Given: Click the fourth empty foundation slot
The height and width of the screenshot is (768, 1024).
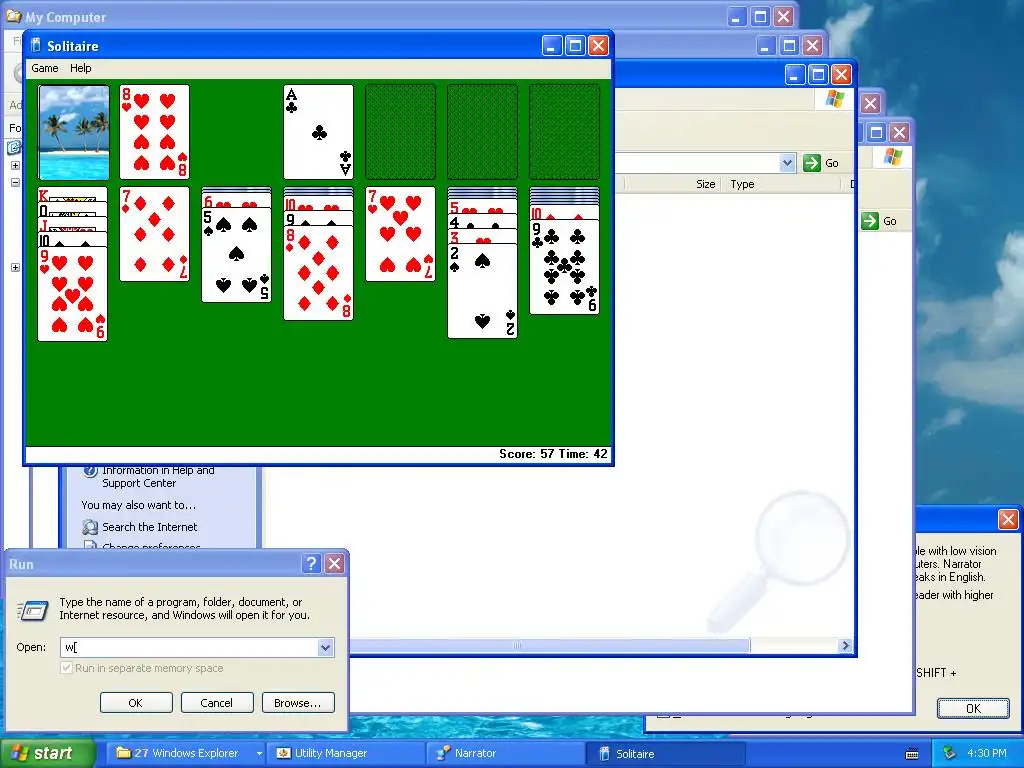Looking at the screenshot, I should [x=564, y=132].
